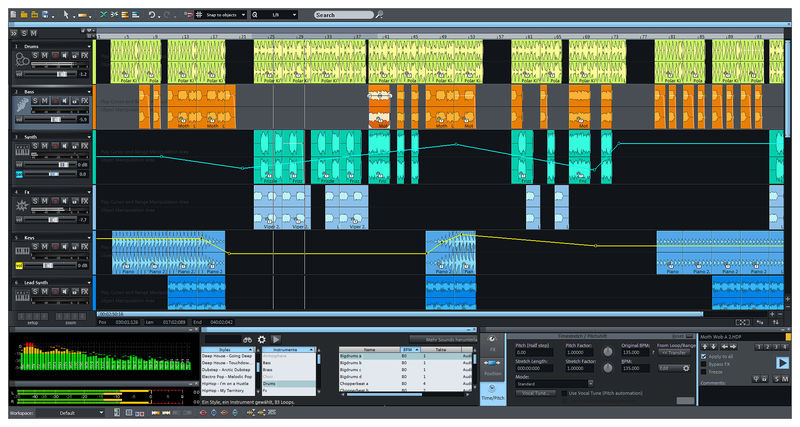Image resolution: width=800 pixels, height=427 pixels.
Task: Expand the Synth track name dropdown arrow
Action: tap(89, 137)
